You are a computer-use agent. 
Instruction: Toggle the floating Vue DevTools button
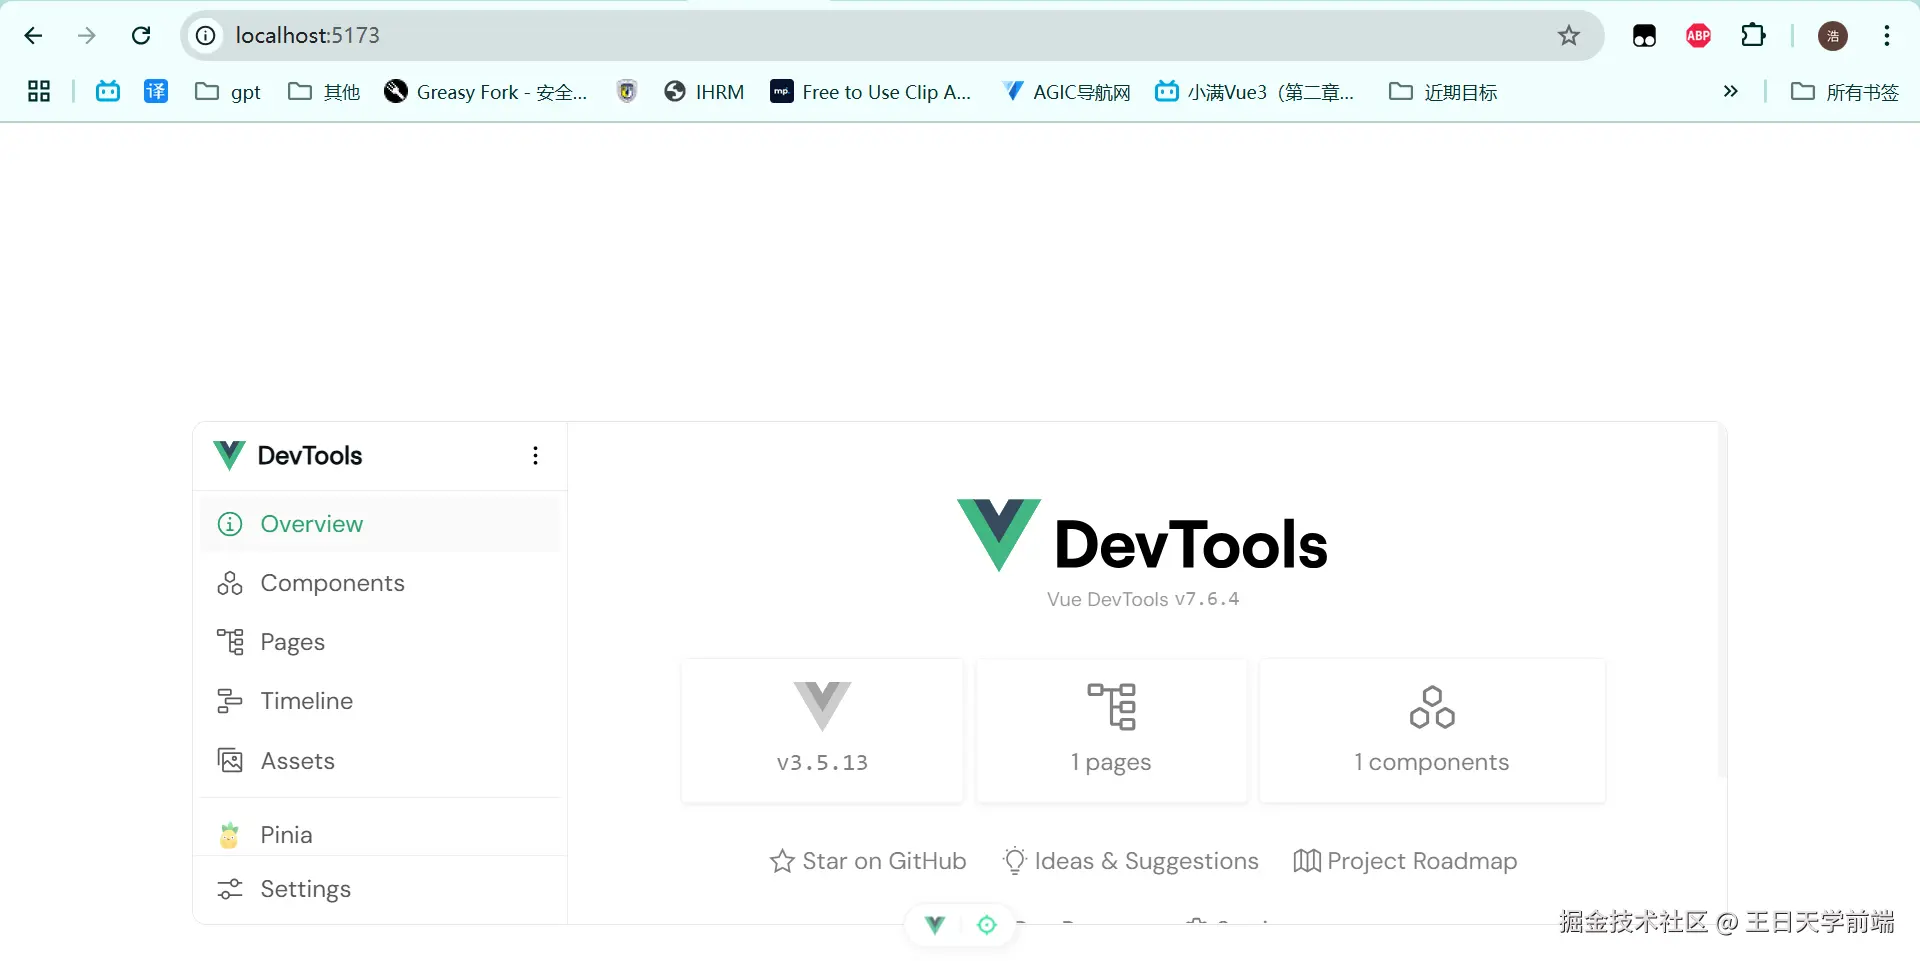click(x=935, y=925)
